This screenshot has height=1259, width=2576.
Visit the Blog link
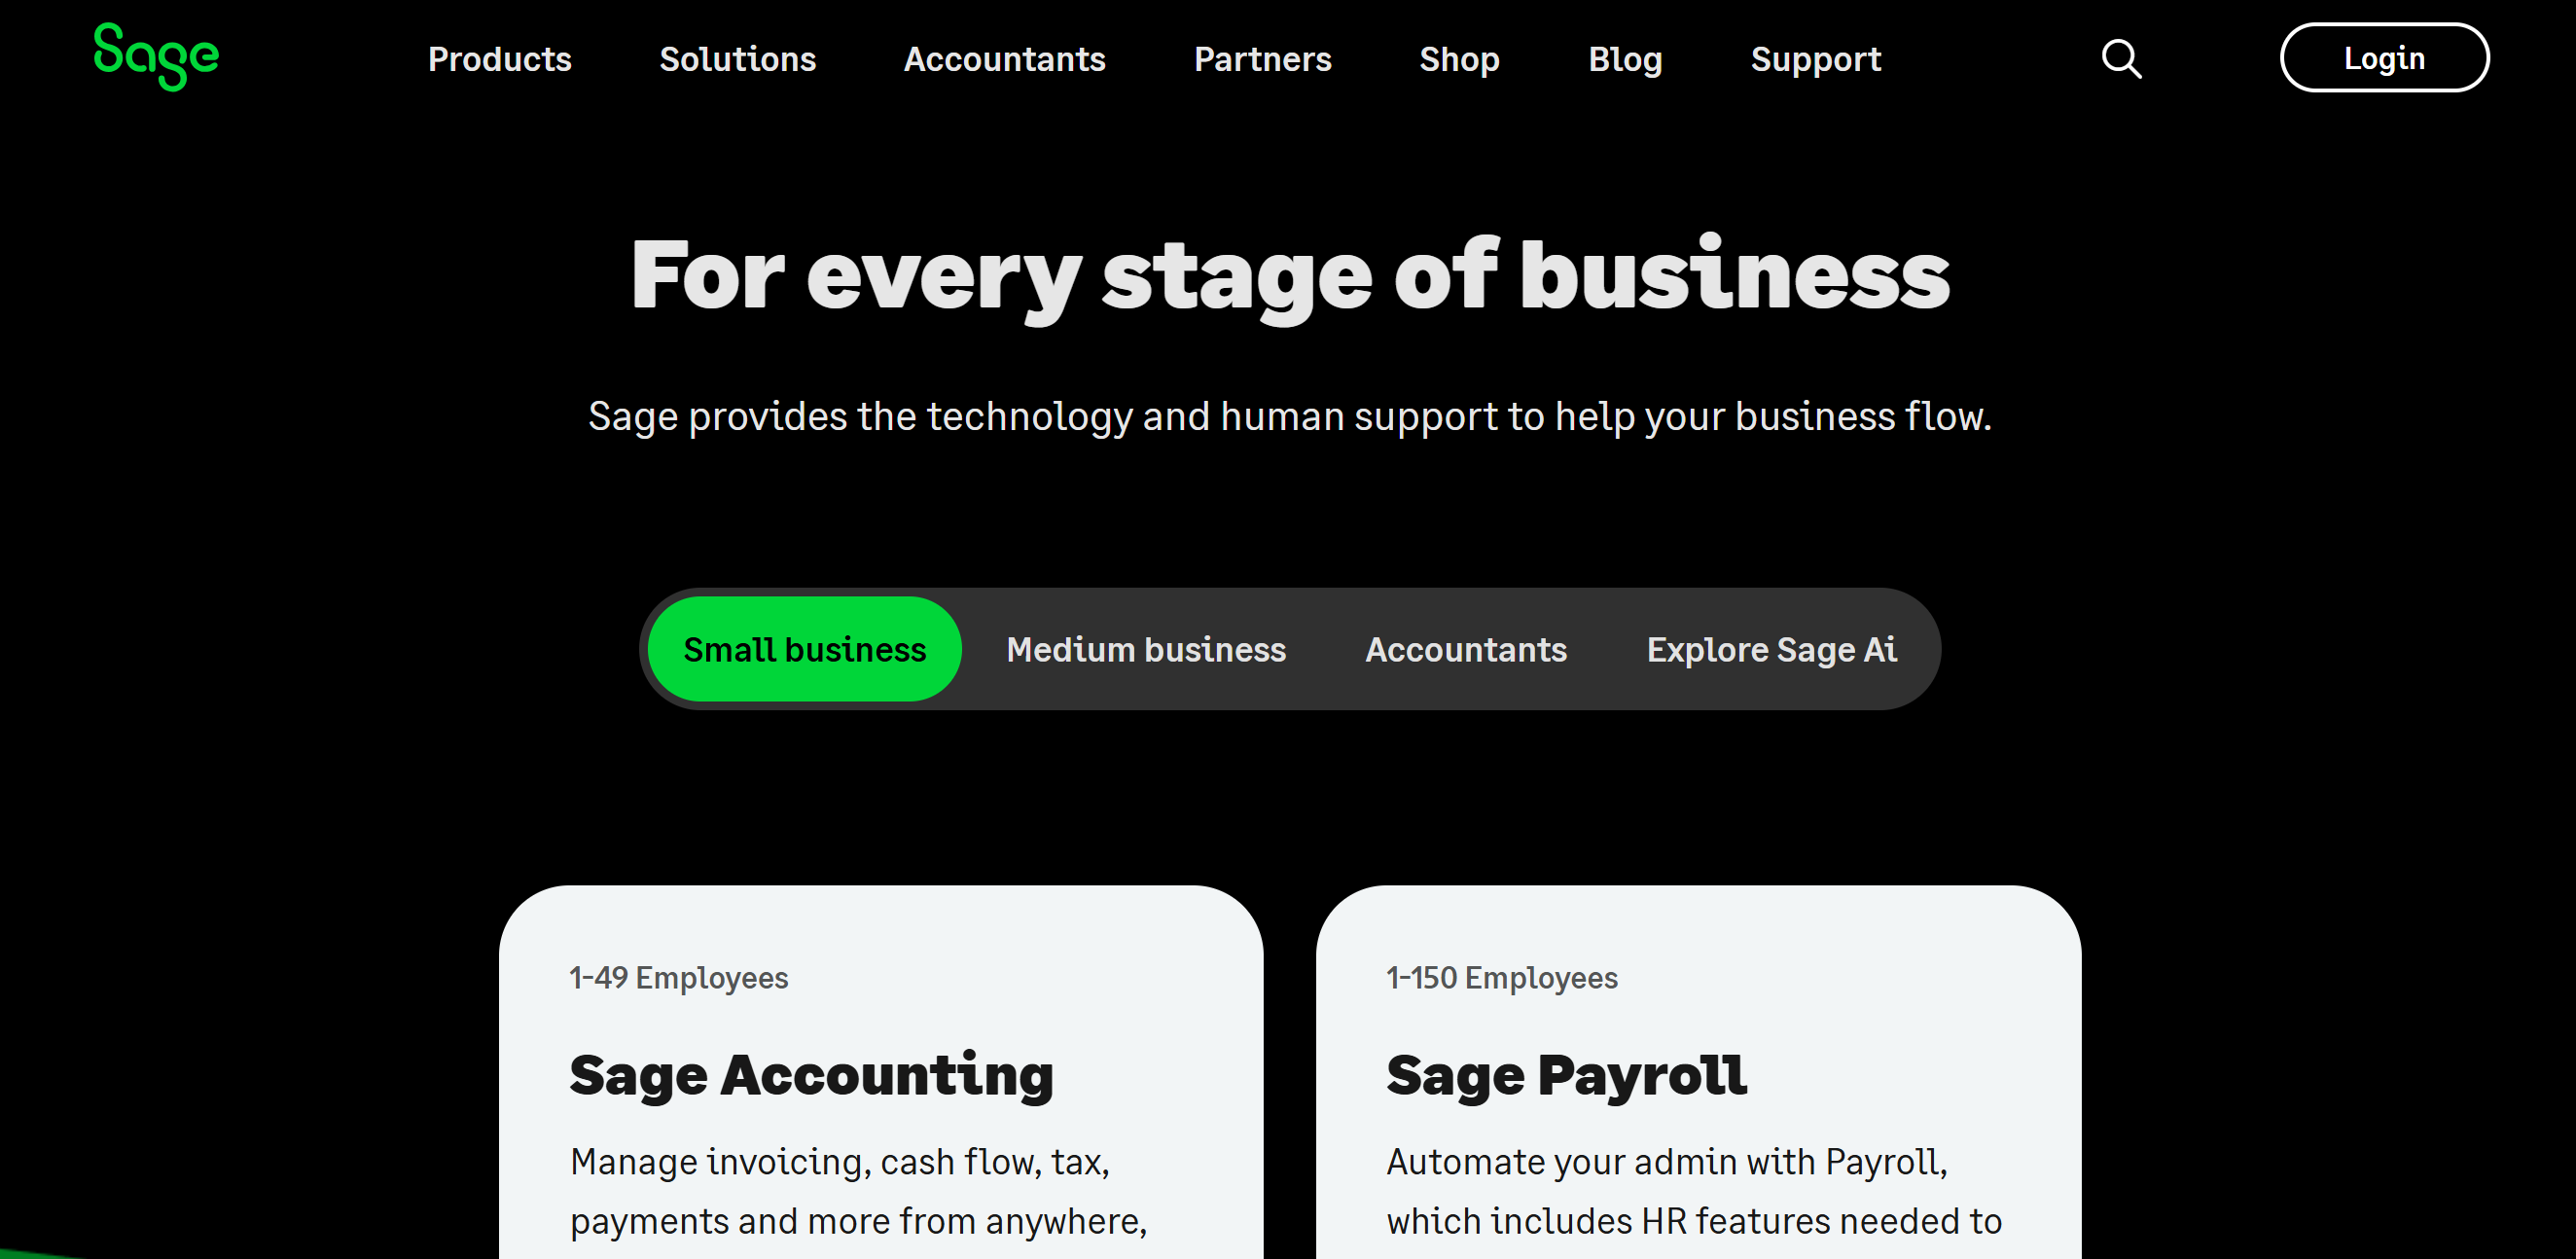(x=1625, y=59)
